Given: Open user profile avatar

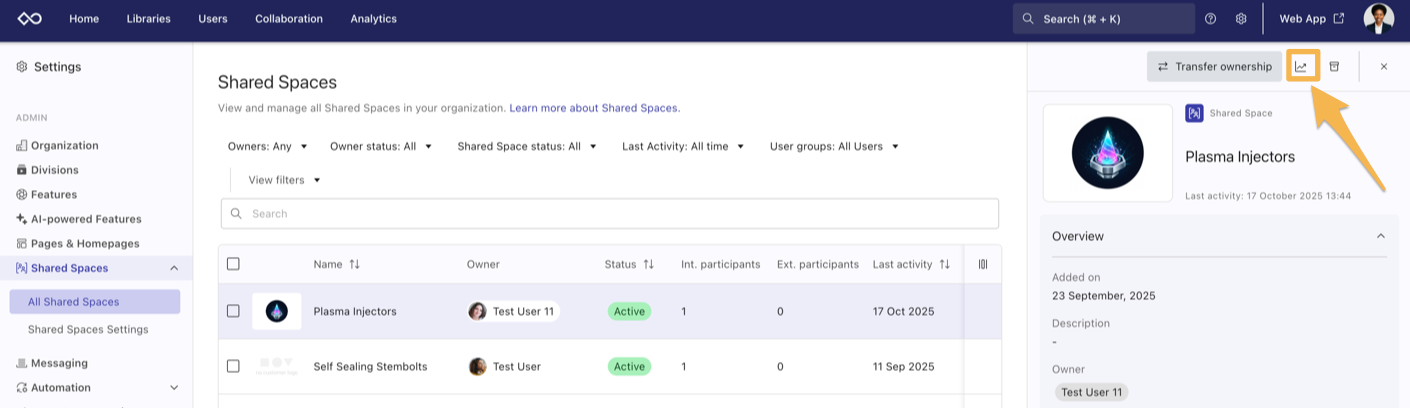Looking at the screenshot, I should pyautogui.click(x=1378, y=19).
